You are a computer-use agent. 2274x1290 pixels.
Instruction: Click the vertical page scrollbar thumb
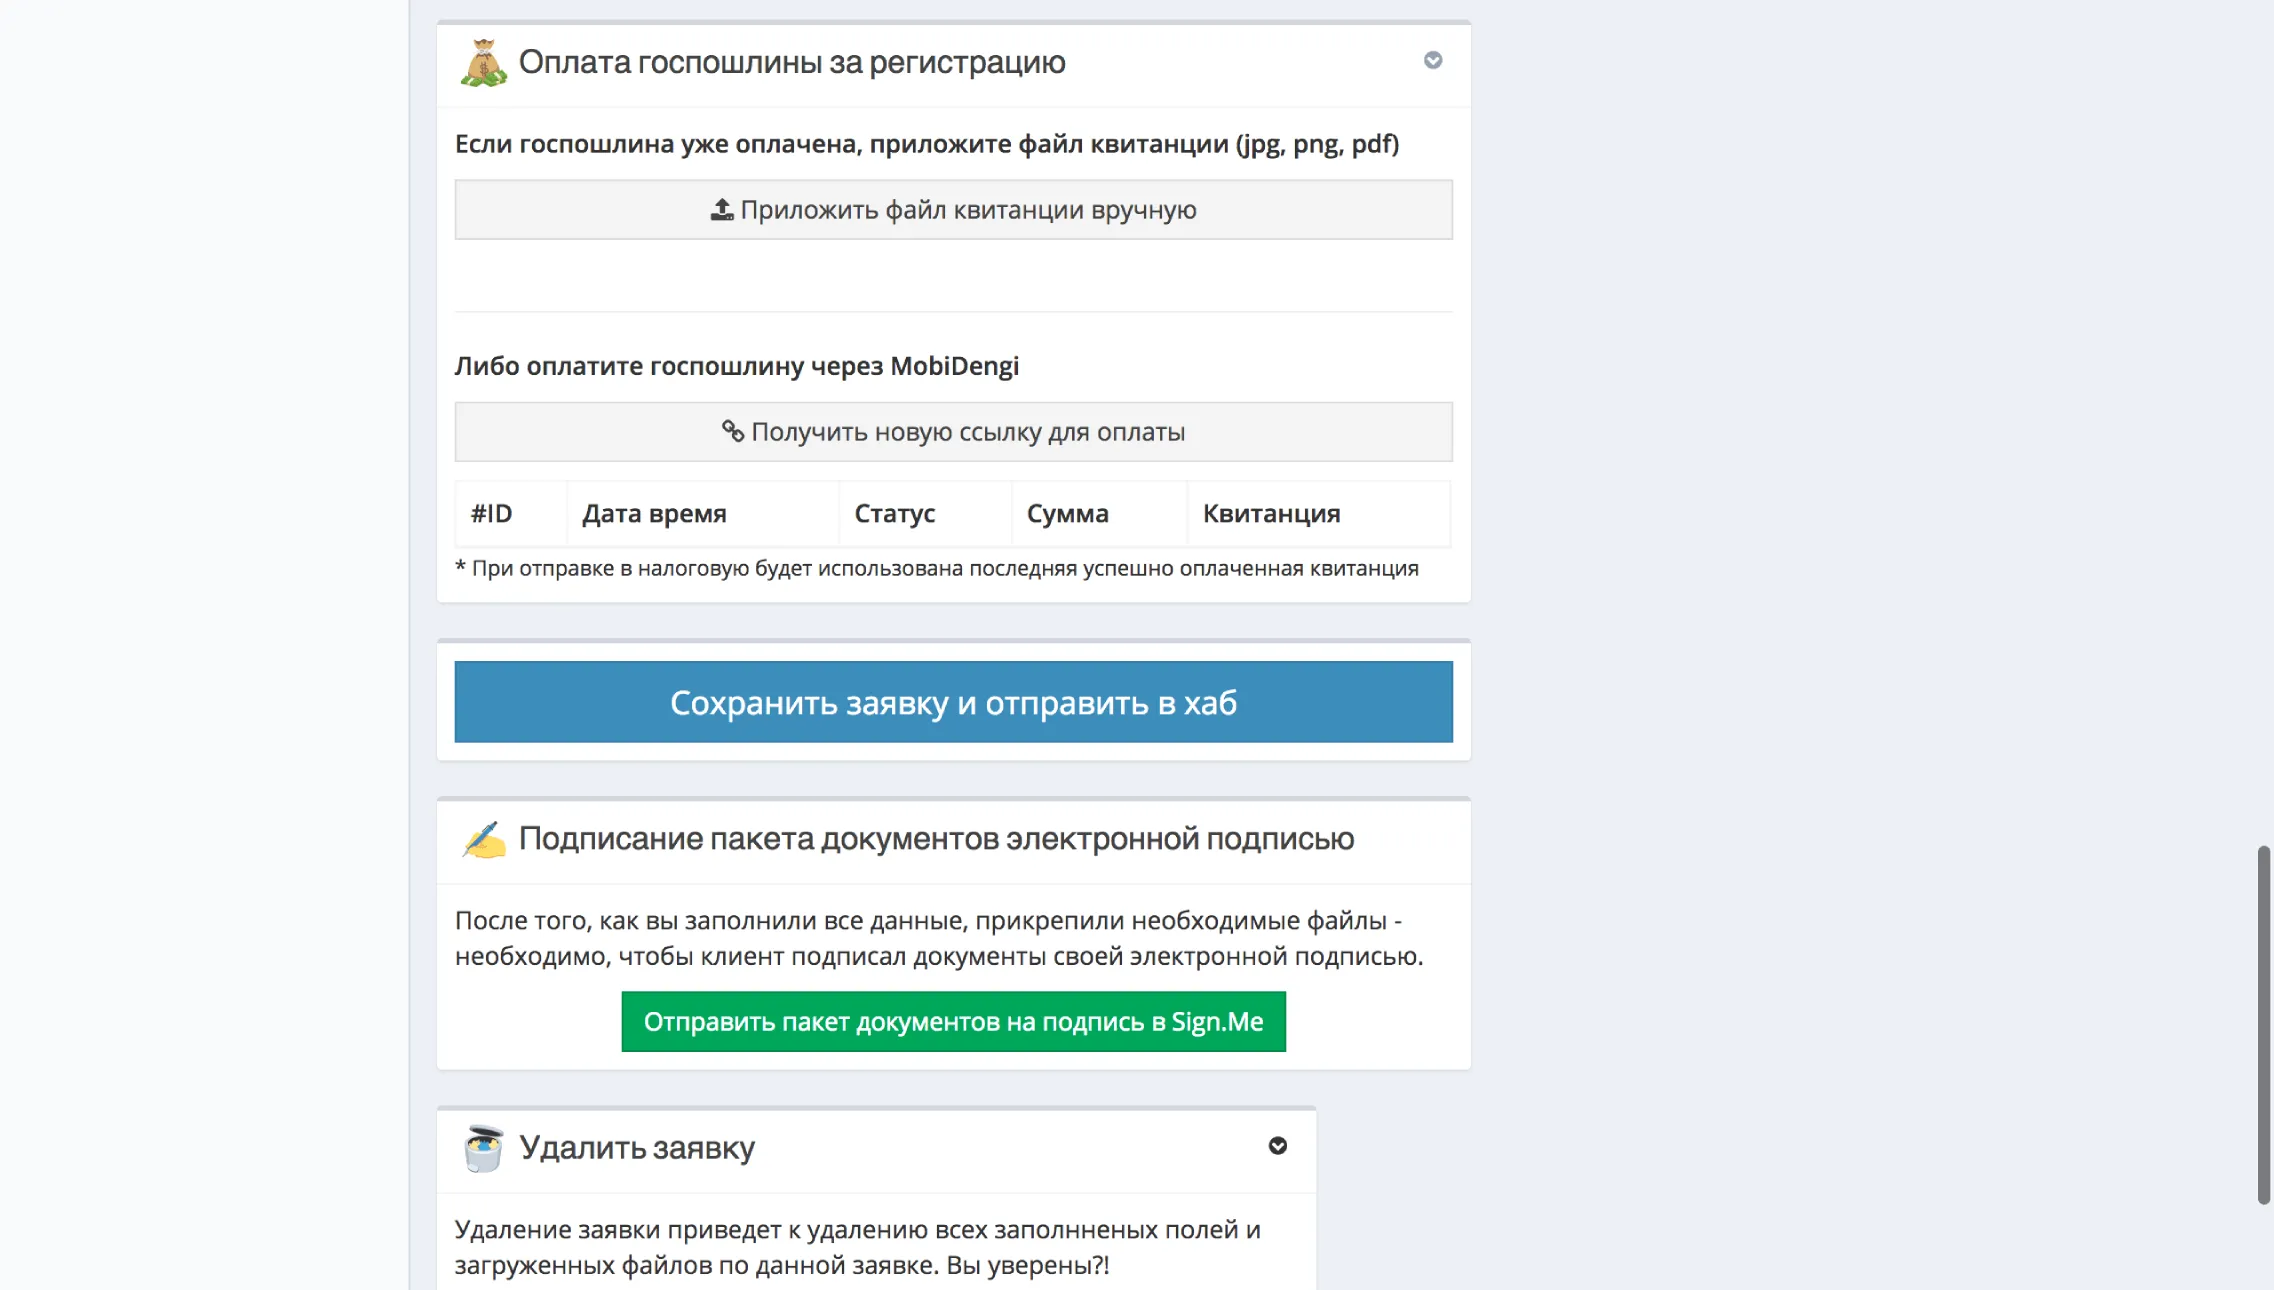pyautogui.click(x=2264, y=1025)
